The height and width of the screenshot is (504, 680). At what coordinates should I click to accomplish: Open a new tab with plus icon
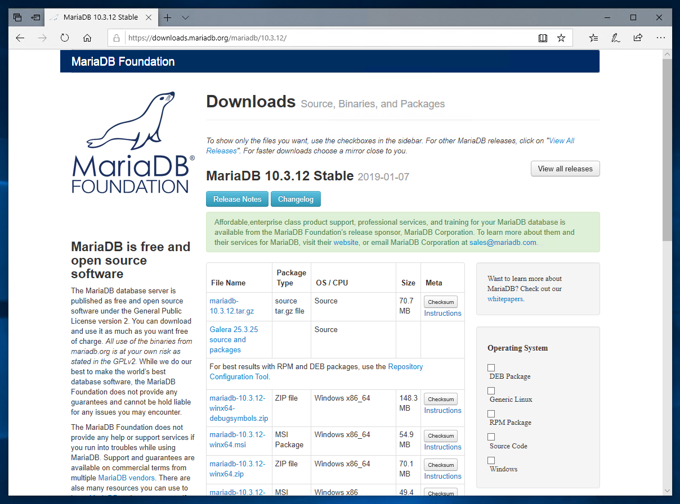[167, 18]
